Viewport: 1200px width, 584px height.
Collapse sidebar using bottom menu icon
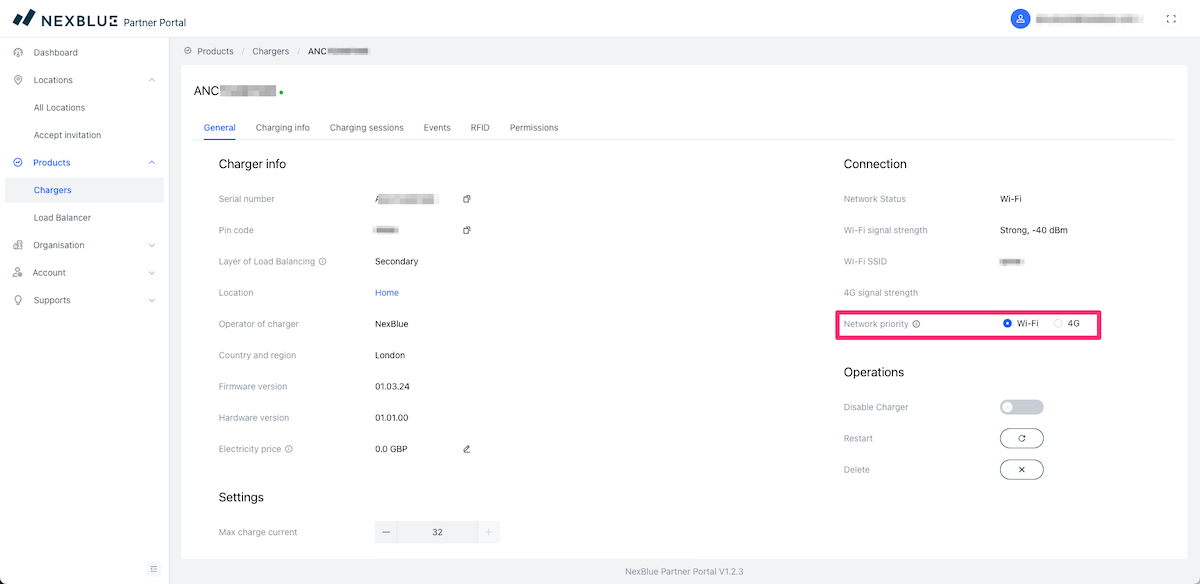[154, 569]
